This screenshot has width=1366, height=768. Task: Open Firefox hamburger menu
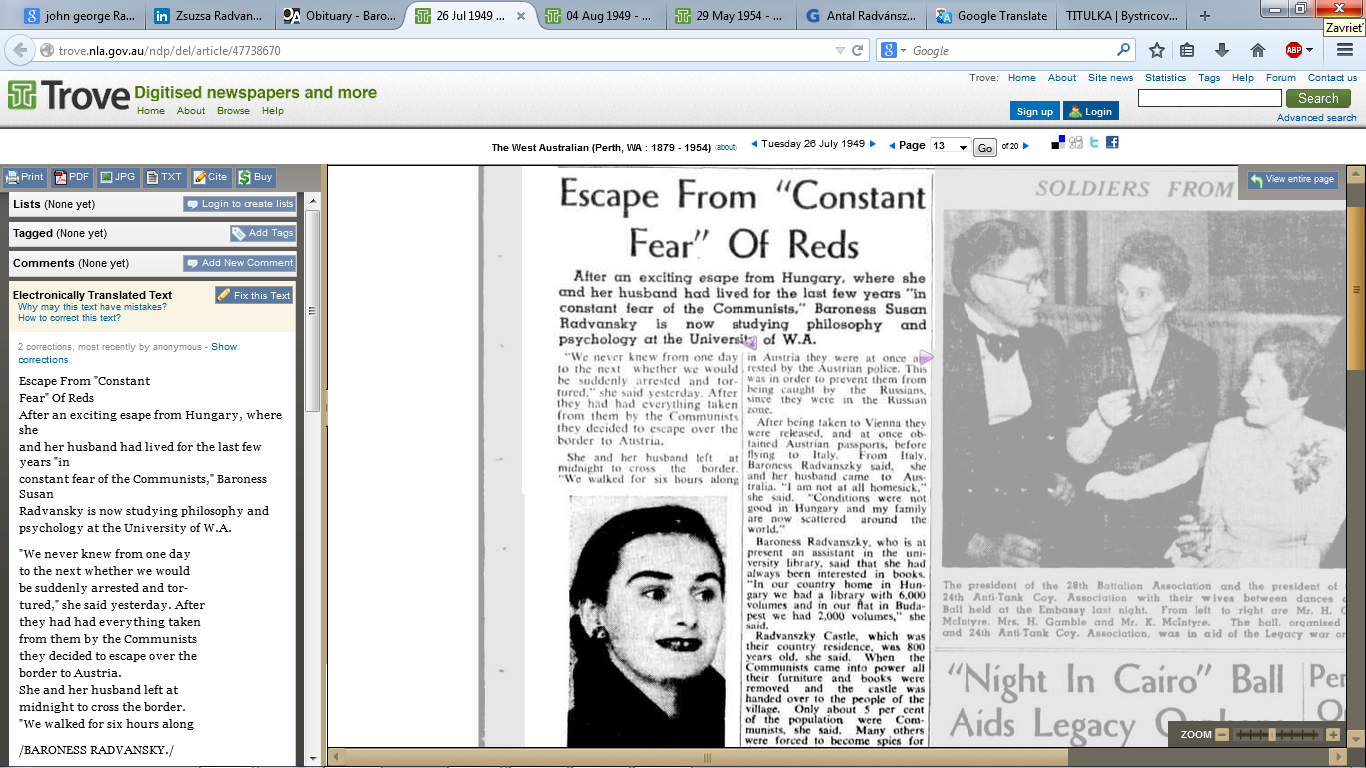point(1345,50)
